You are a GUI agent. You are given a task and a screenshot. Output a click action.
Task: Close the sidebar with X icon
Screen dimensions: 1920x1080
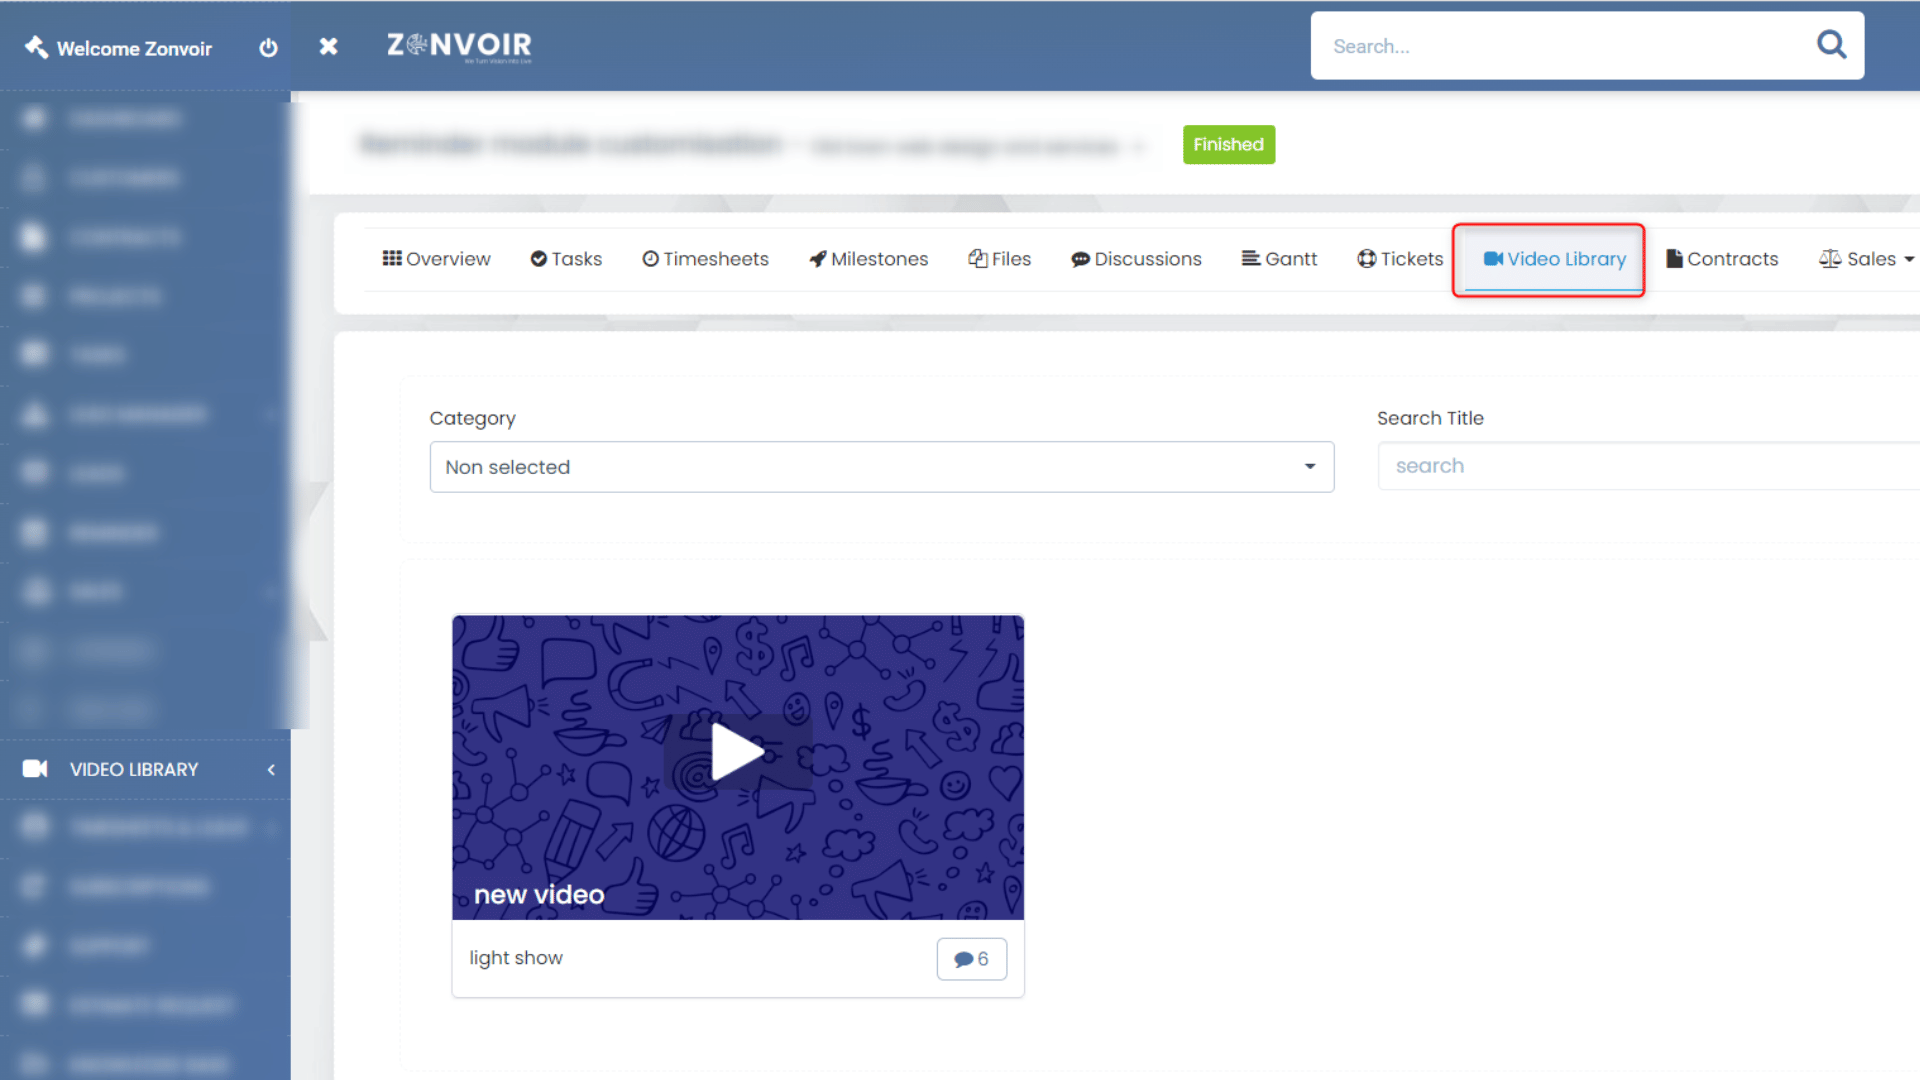(x=328, y=46)
